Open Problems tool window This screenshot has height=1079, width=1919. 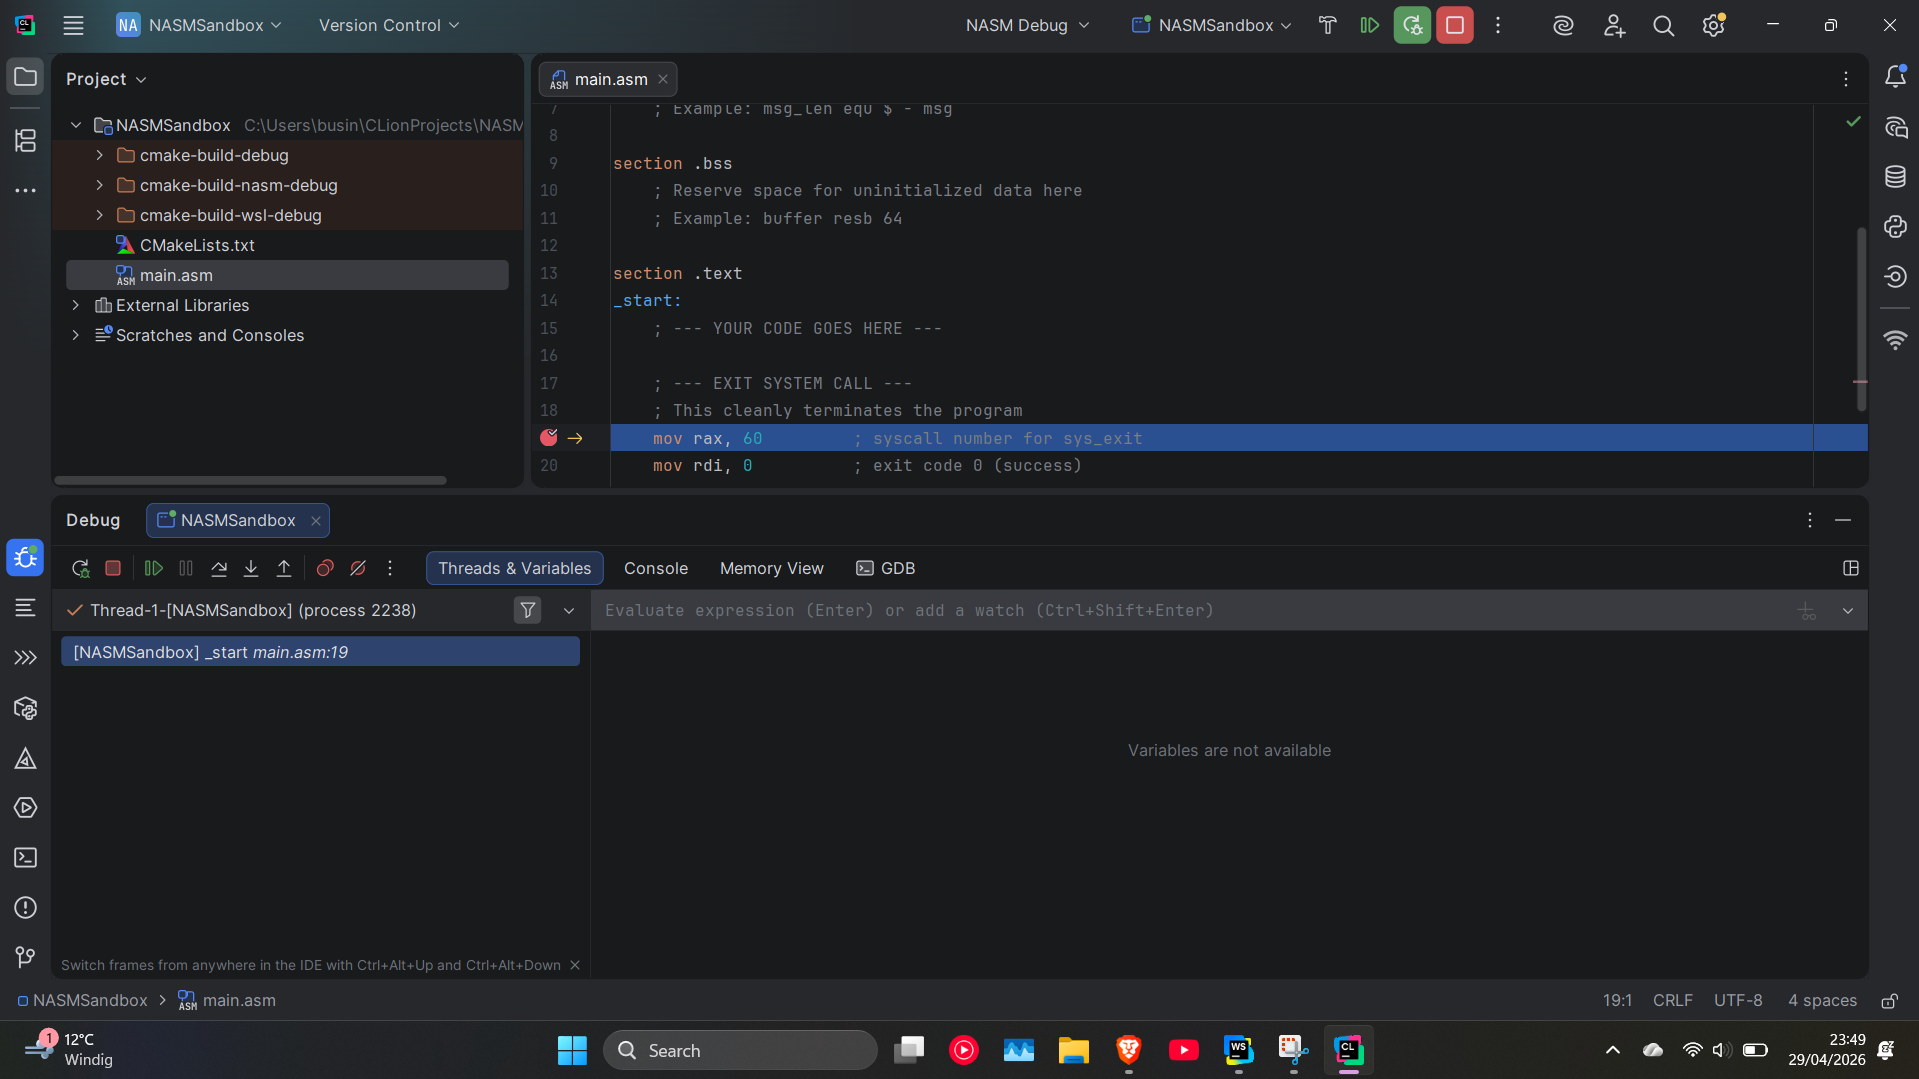coord(25,907)
